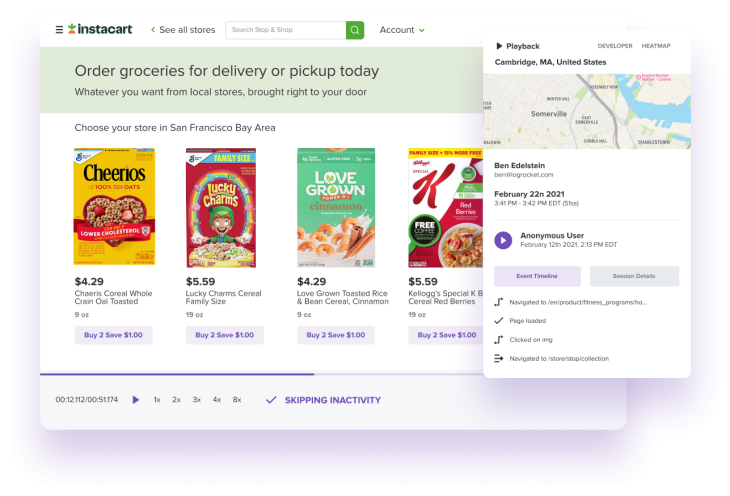Click Buy 2 Save $1.00 under Special K

(x=446, y=335)
